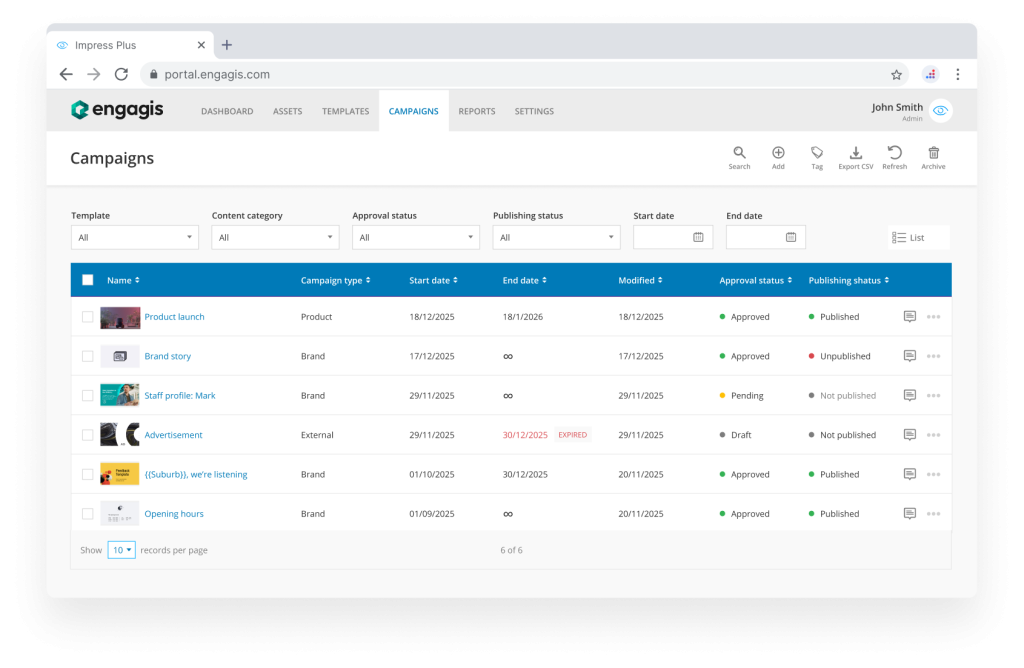Sort the table by the Modified column
Viewport: 1024px width, 668px height.
(x=639, y=281)
